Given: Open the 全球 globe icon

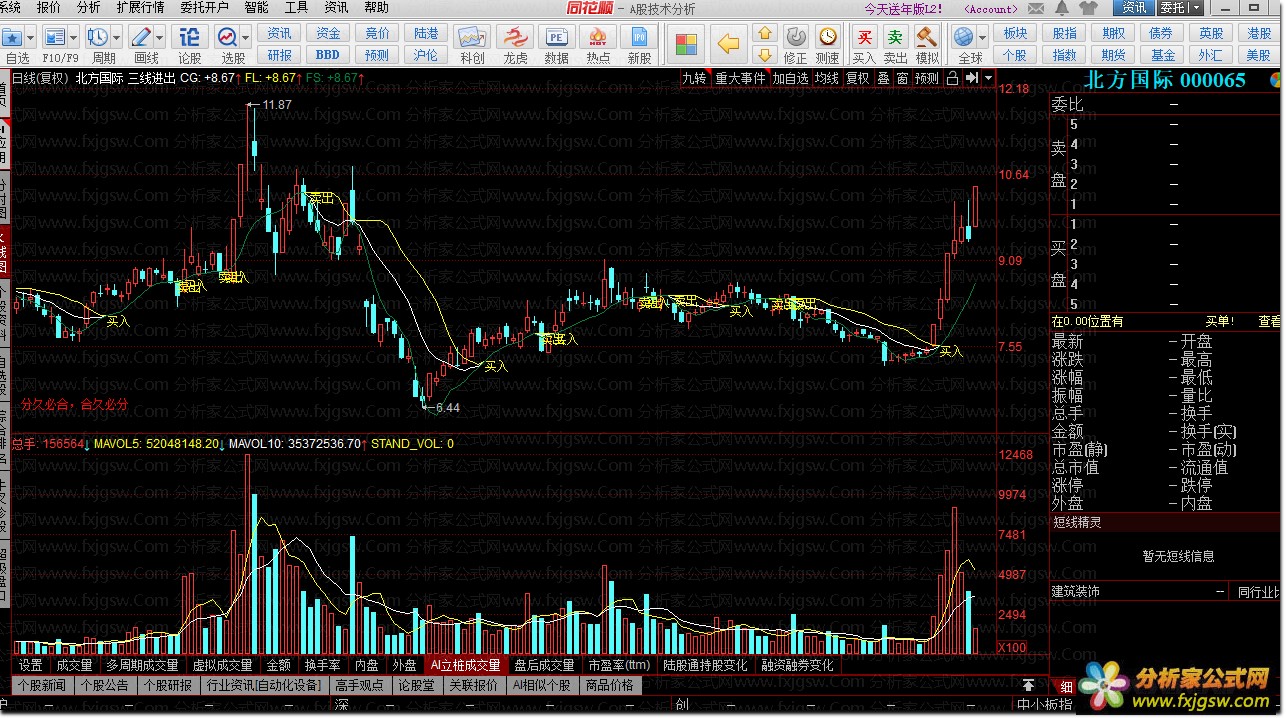Looking at the screenshot, I should pos(964,37).
